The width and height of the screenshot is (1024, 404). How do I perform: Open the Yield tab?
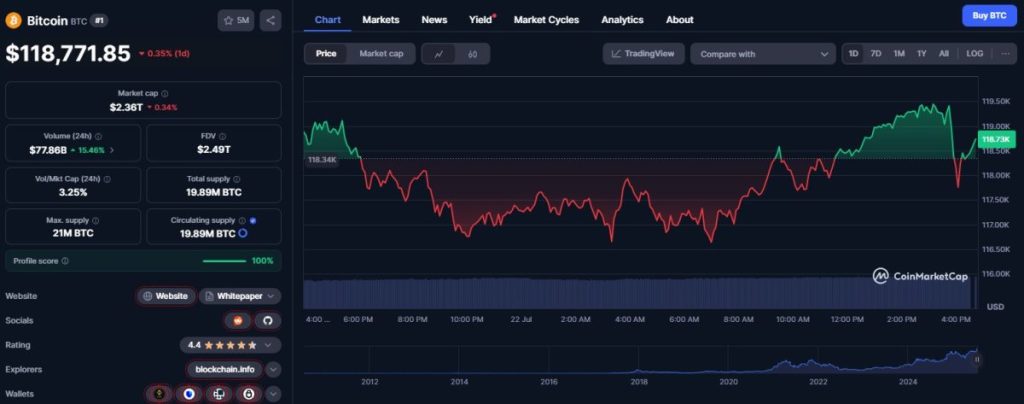coord(481,20)
